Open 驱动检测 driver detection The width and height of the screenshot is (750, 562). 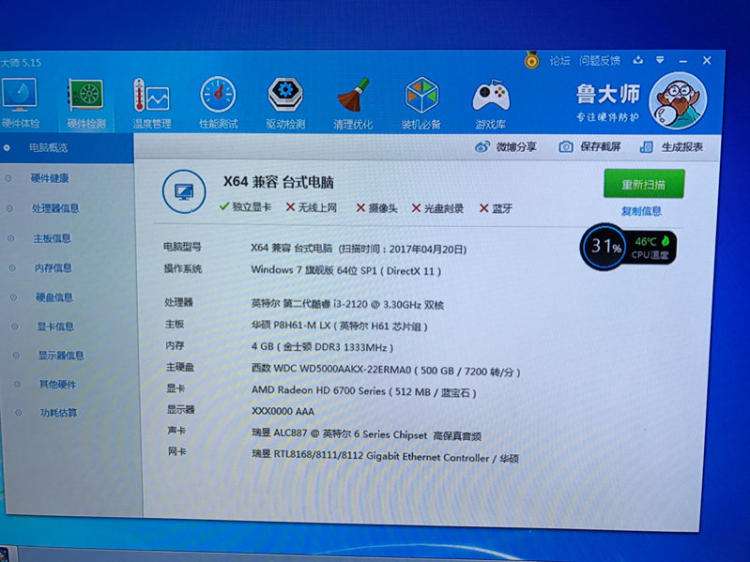[x=286, y=103]
